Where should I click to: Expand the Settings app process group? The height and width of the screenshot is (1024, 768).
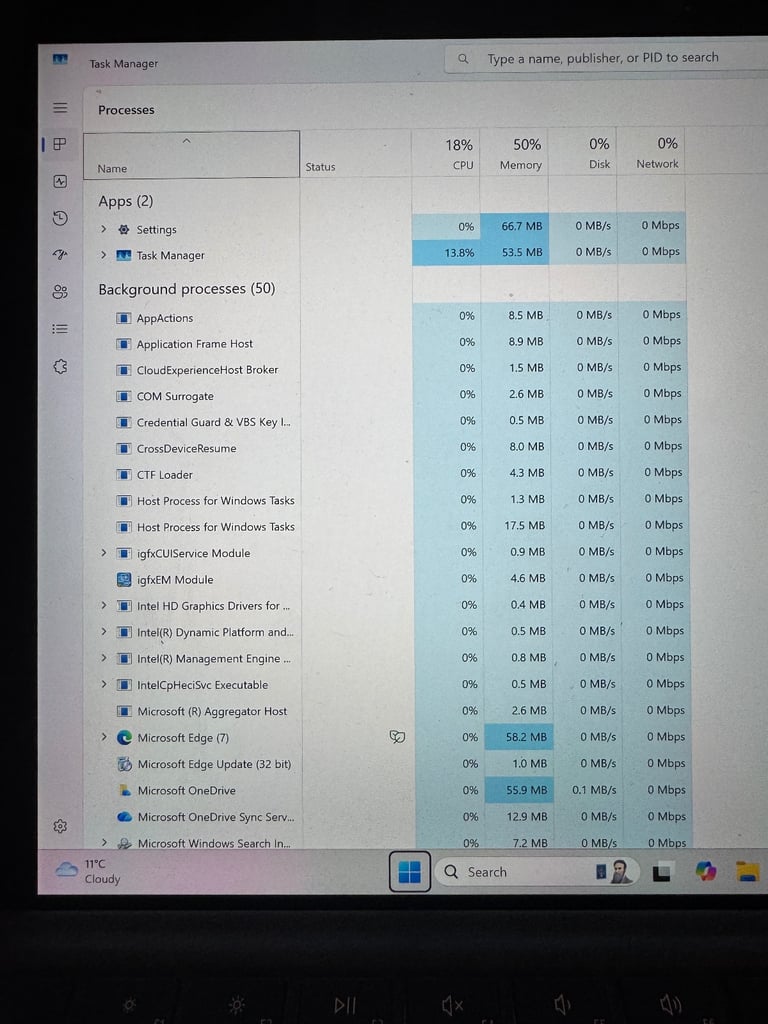click(x=103, y=229)
